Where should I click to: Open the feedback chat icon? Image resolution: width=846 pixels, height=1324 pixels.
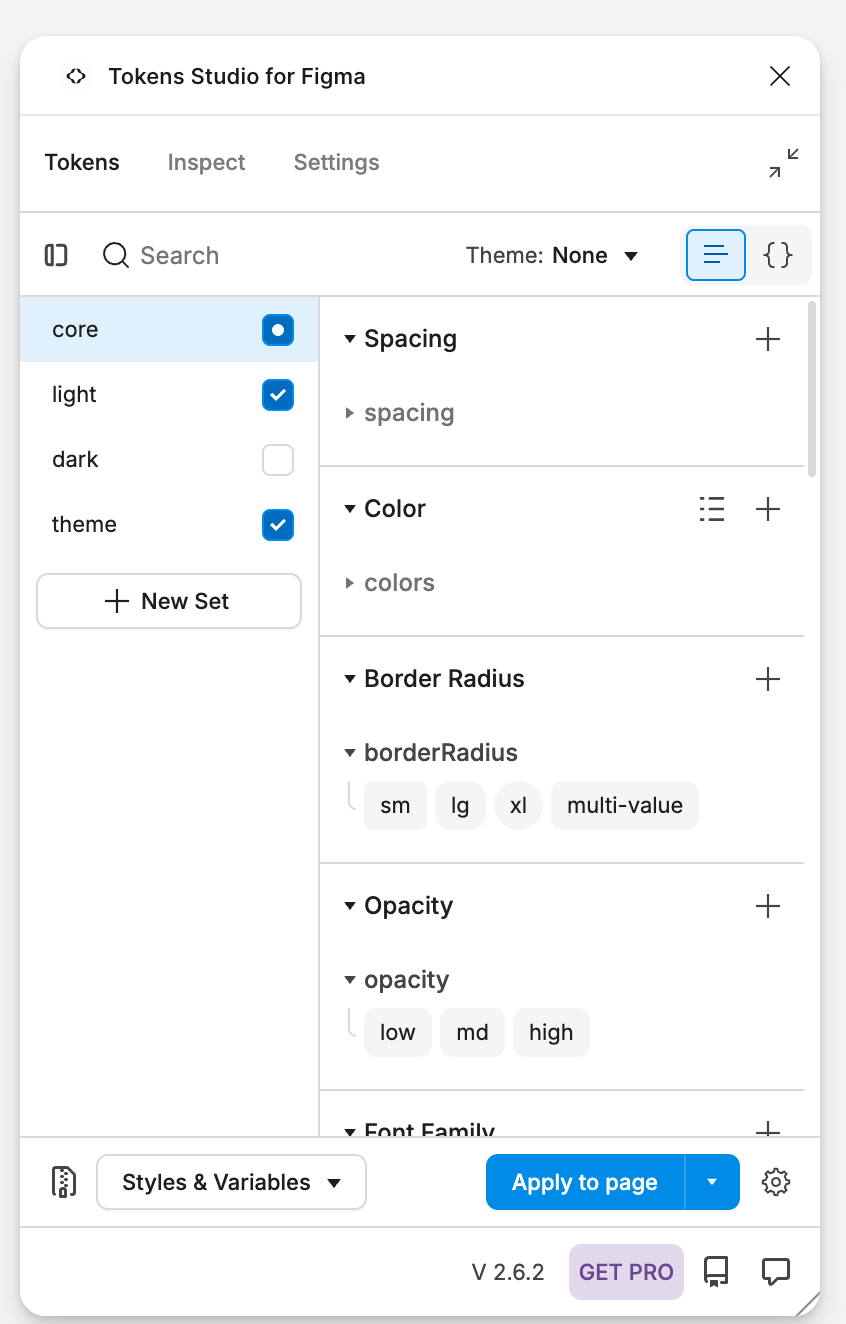pos(776,1271)
